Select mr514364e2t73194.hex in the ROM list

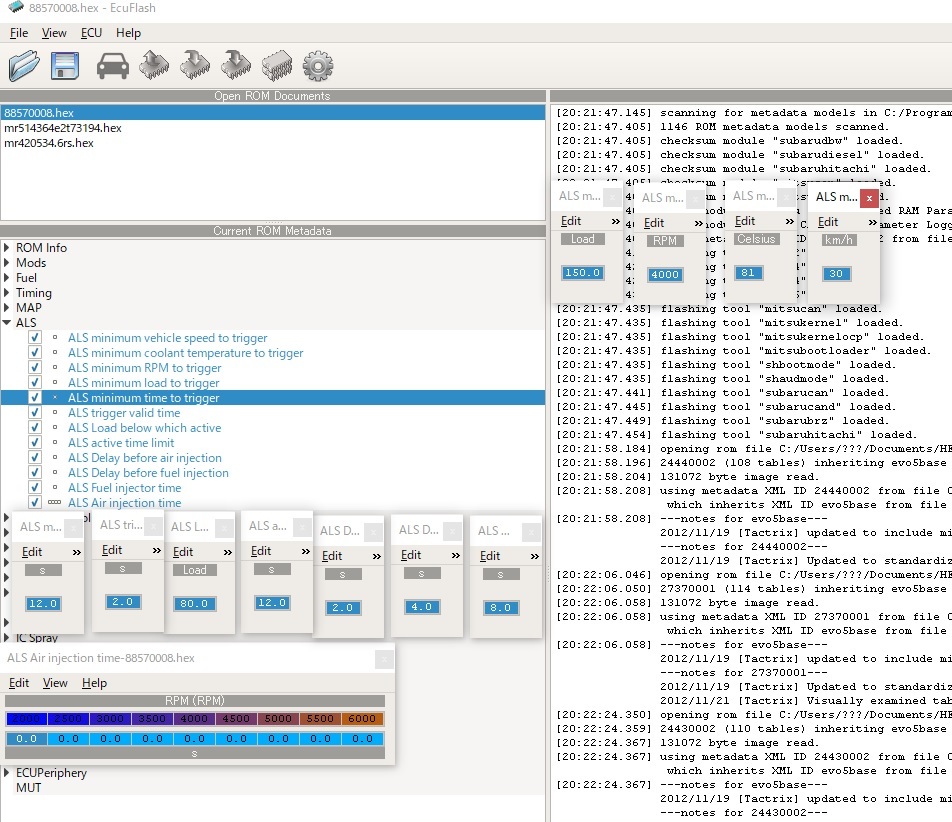[273, 128]
